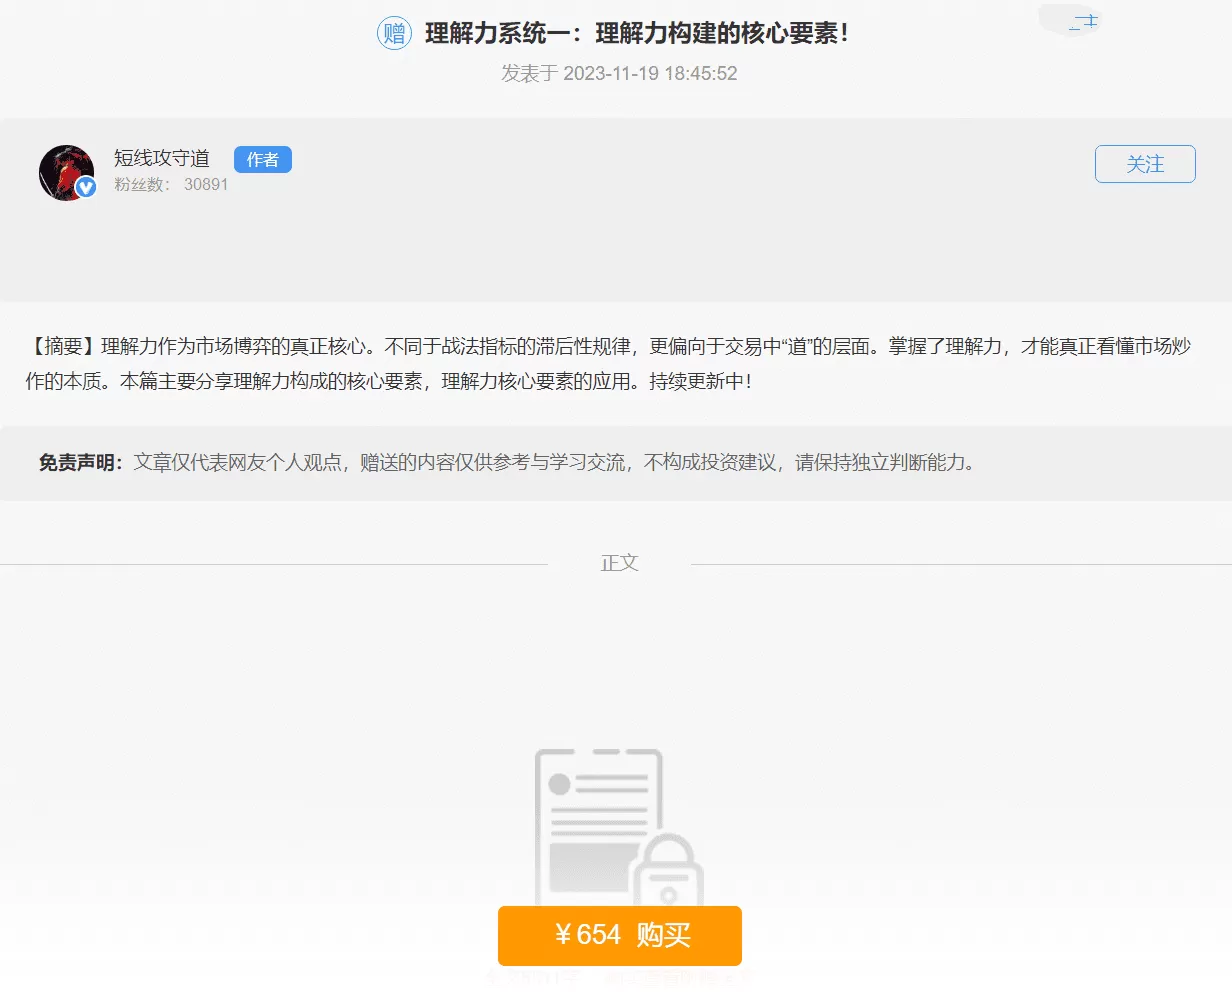Click the fans count 30891
The height and width of the screenshot is (1003, 1232).
click(x=206, y=185)
